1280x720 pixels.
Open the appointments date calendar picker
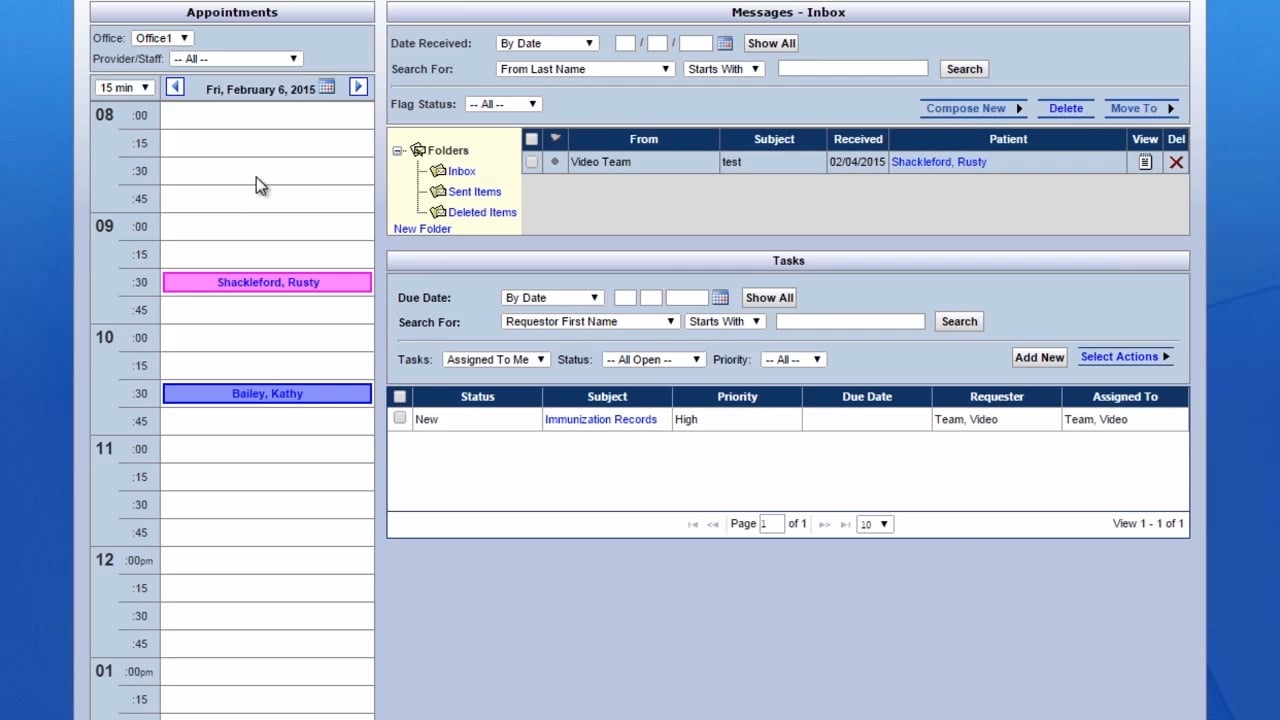(x=326, y=88)
